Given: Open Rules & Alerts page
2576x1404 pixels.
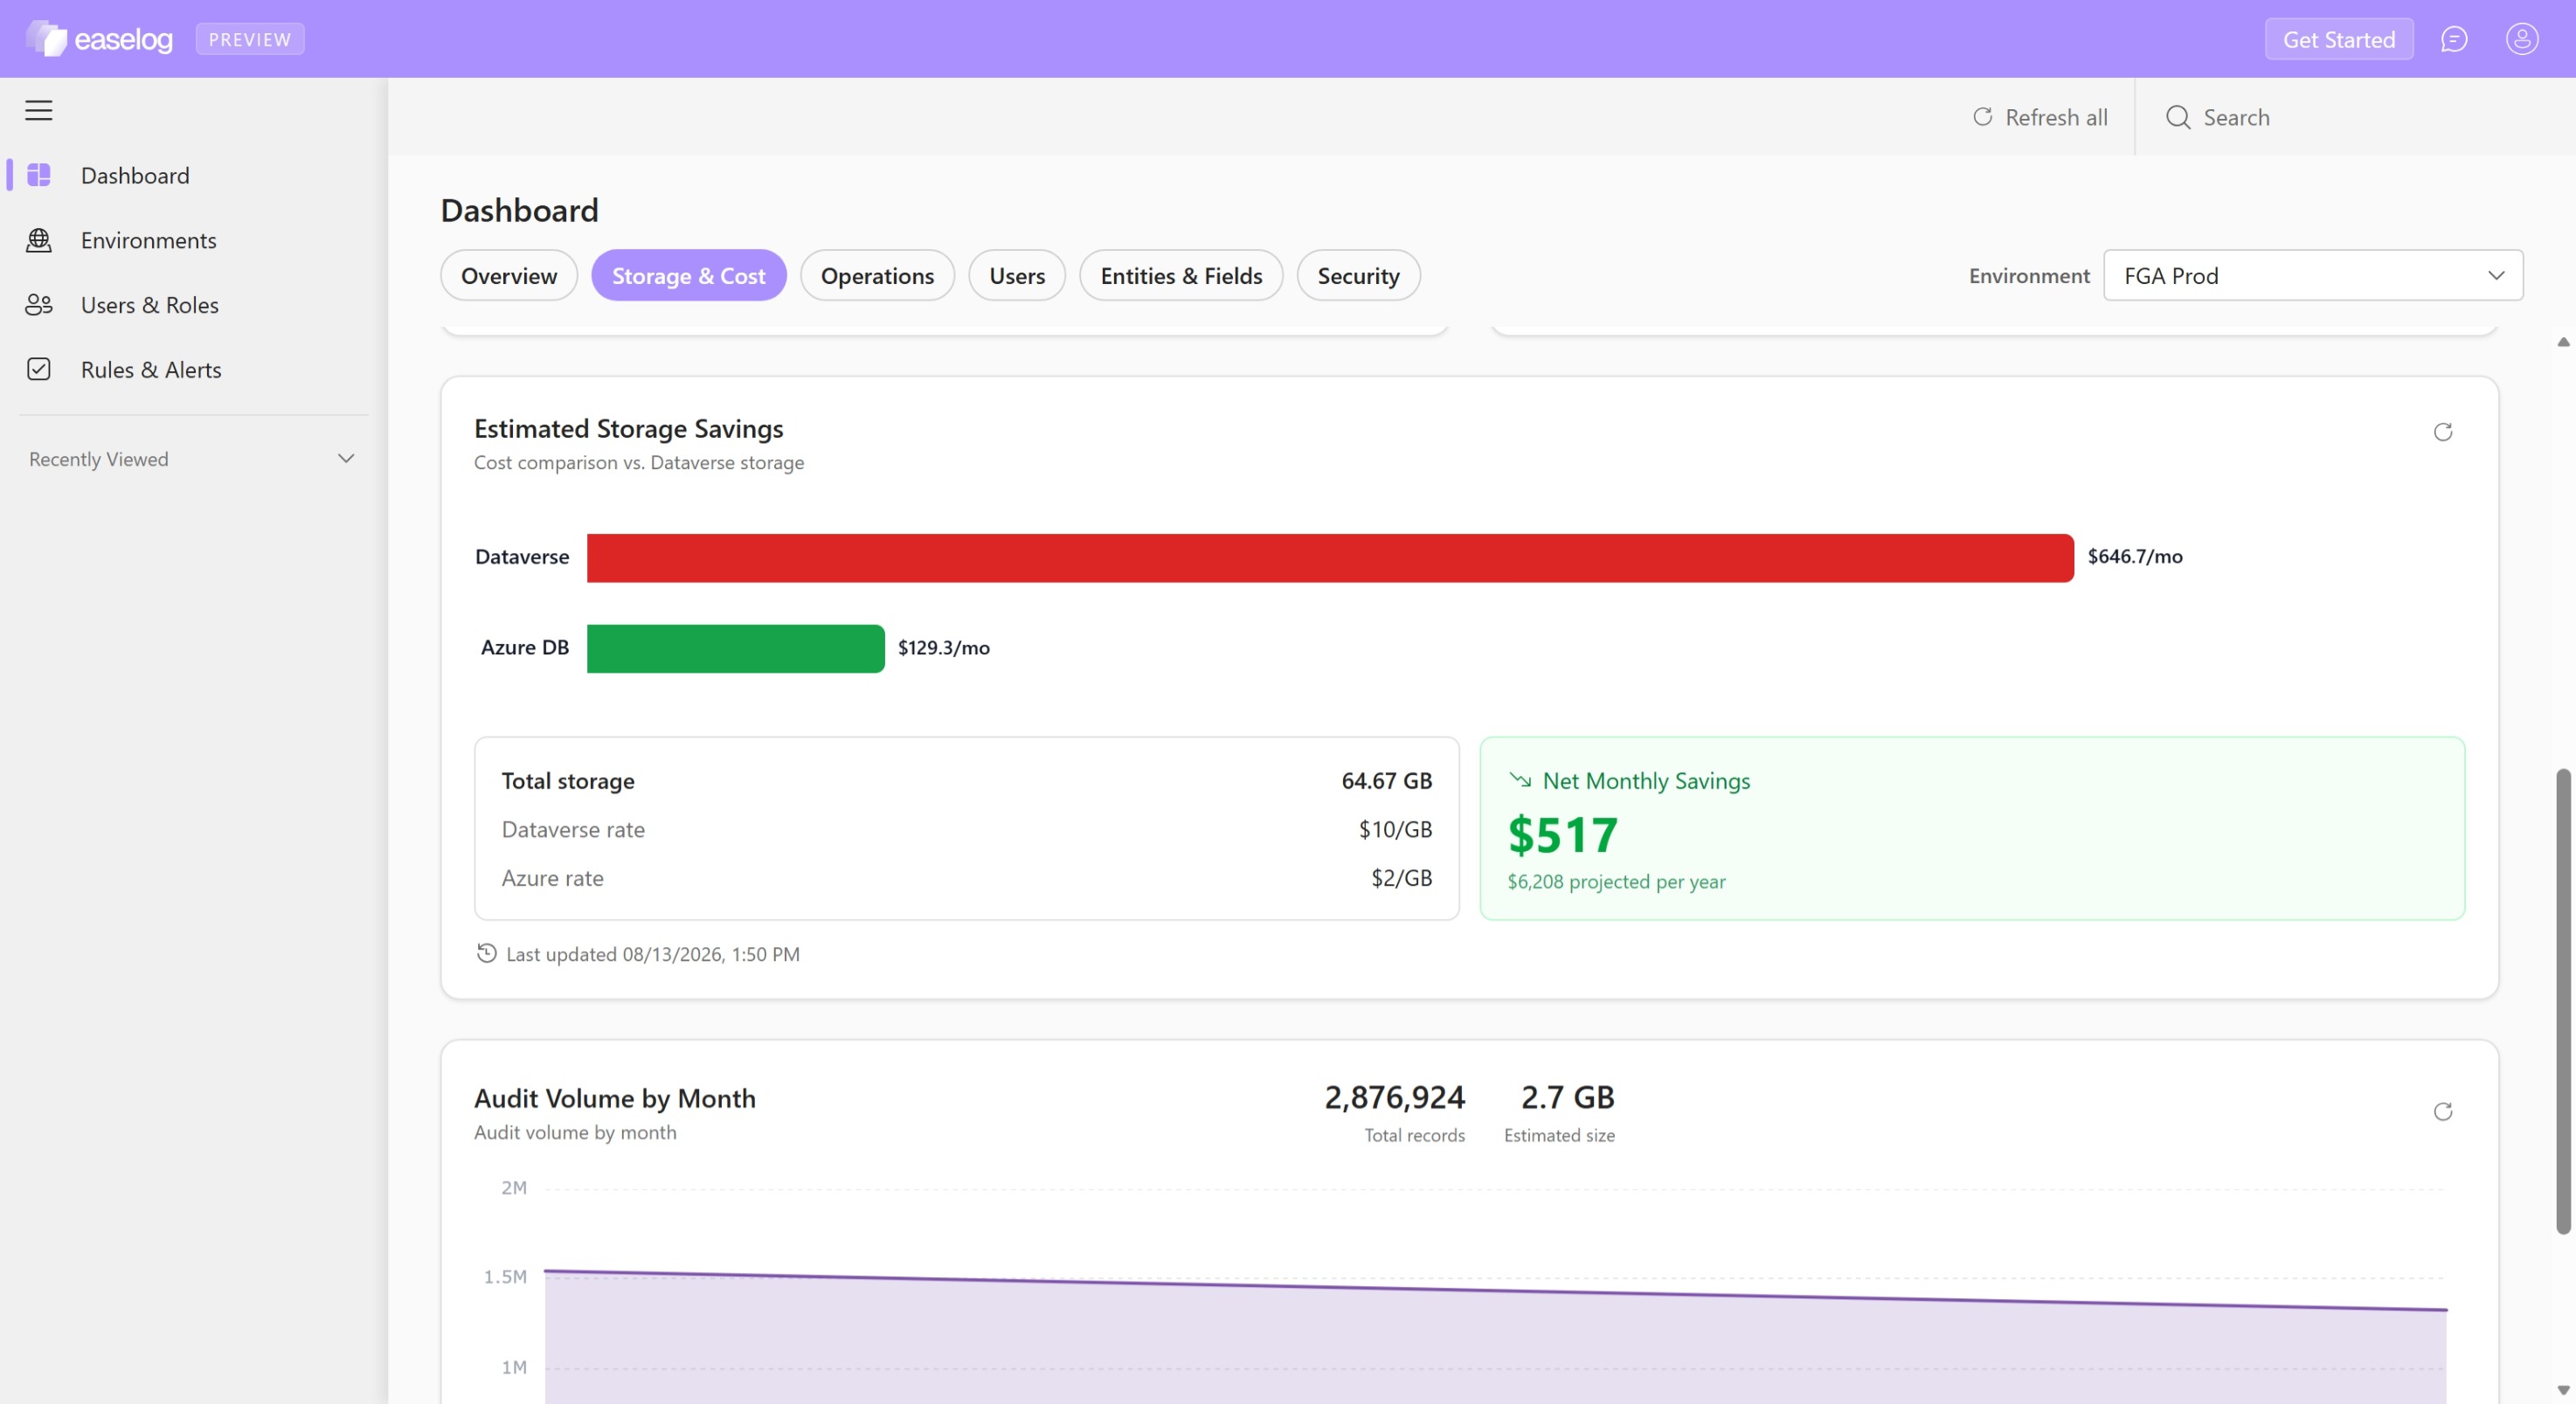Looking at the screenshot, I should pyautogui.click(x=151, y=369).
